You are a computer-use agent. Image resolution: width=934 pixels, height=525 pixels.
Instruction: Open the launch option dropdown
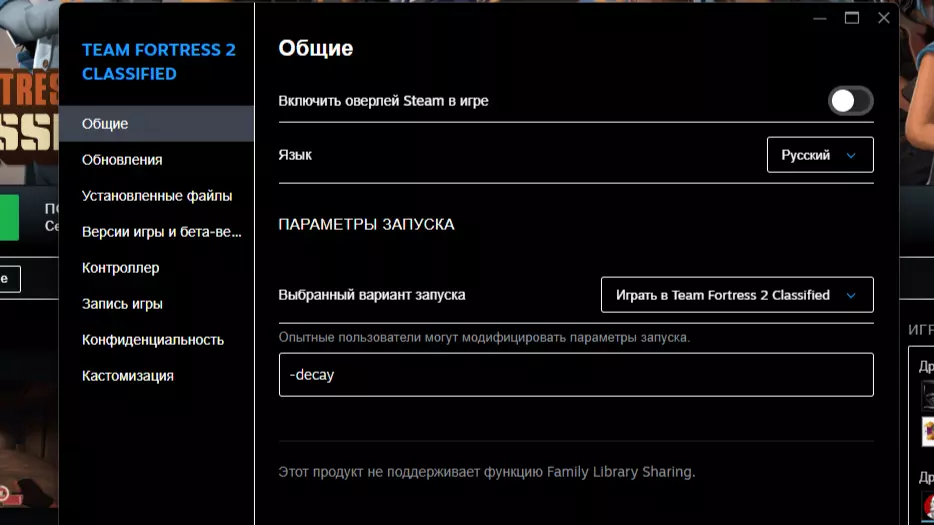(x=737, y=295)
